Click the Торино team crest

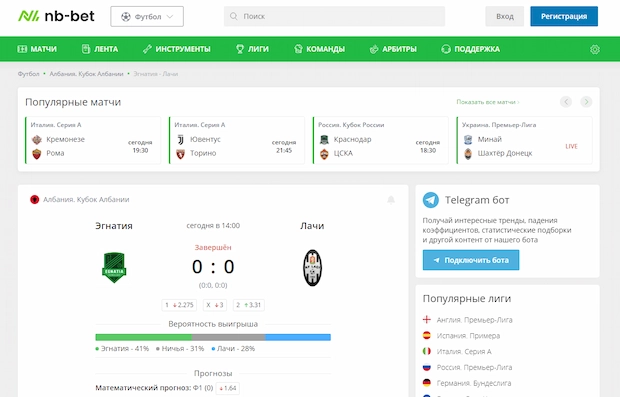pyautogui.click(x=180, y=154)
